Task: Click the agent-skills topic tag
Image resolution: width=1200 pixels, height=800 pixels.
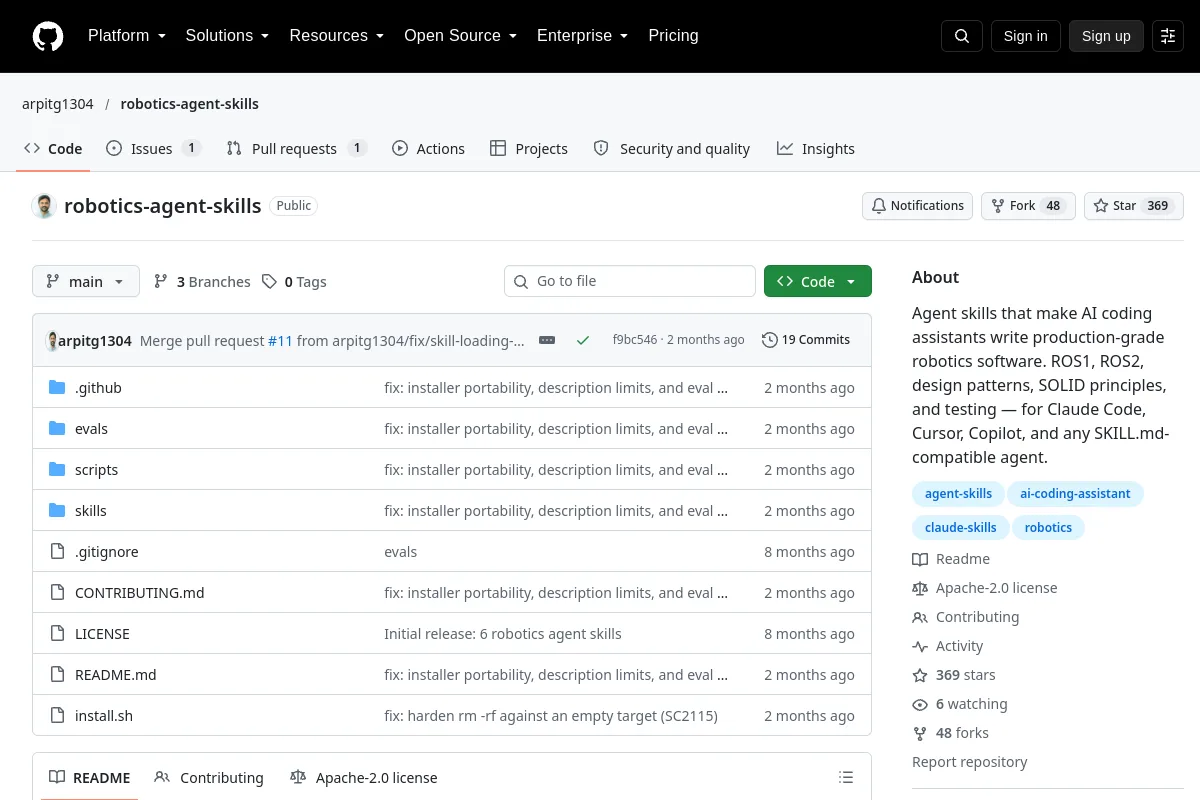Action: (958, 494)
